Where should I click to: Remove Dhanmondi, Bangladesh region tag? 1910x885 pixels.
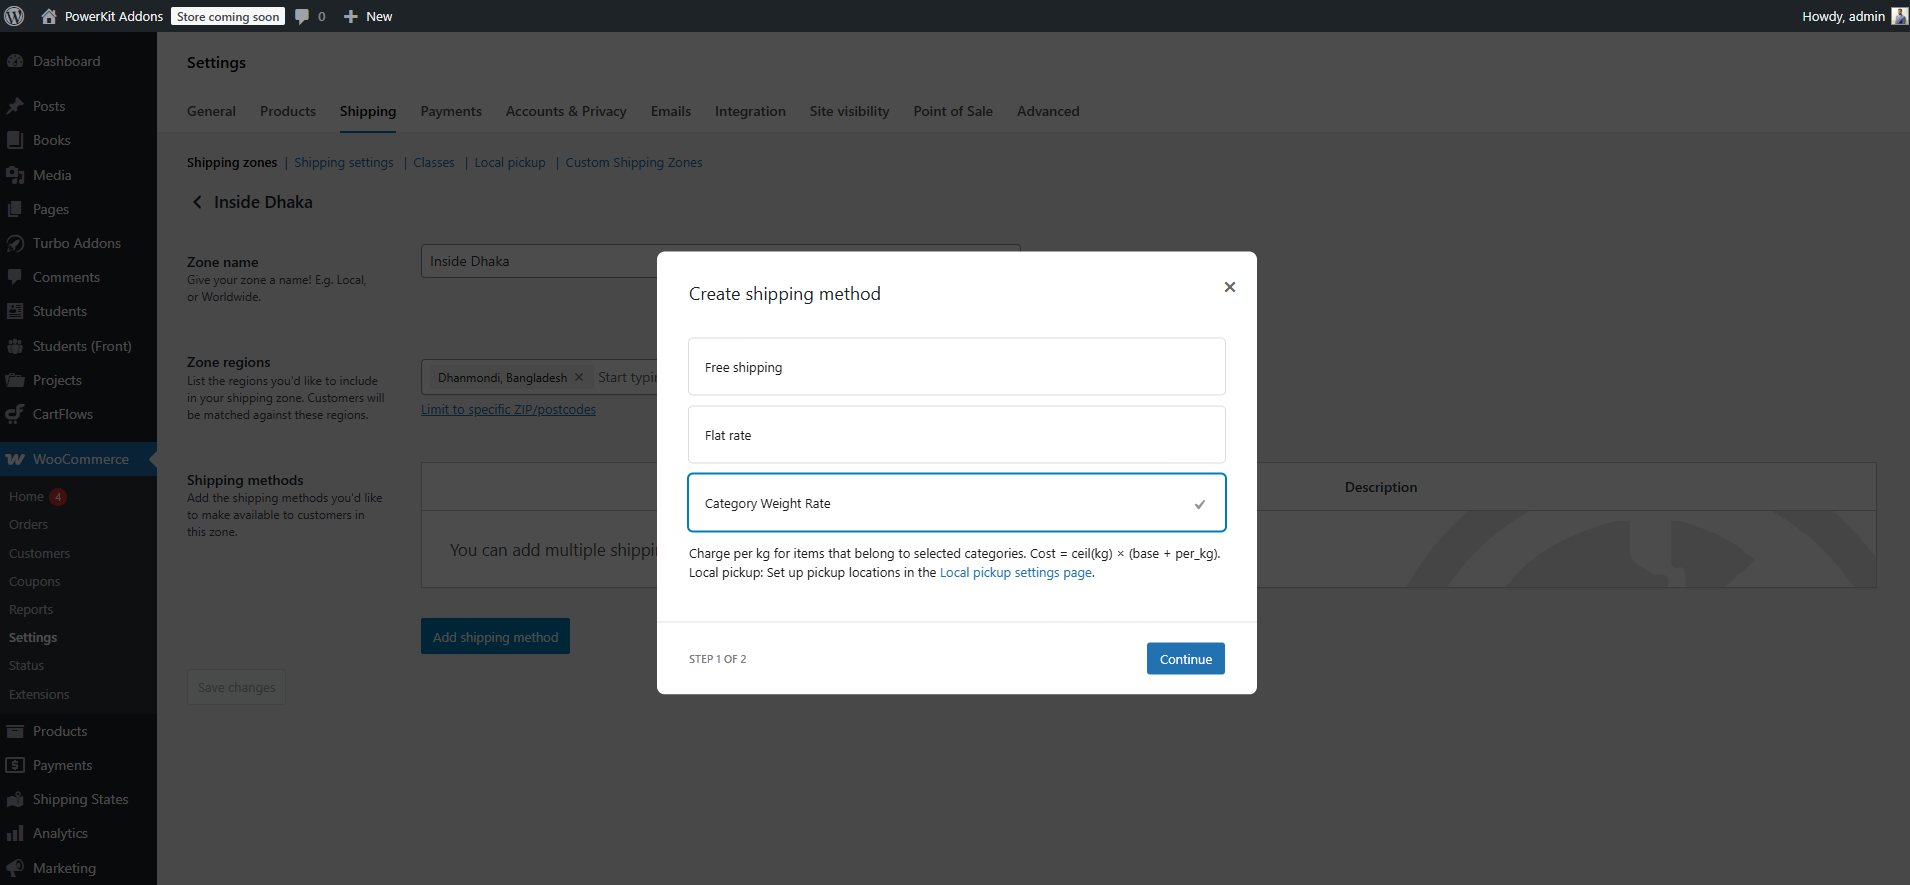(579, 377)
